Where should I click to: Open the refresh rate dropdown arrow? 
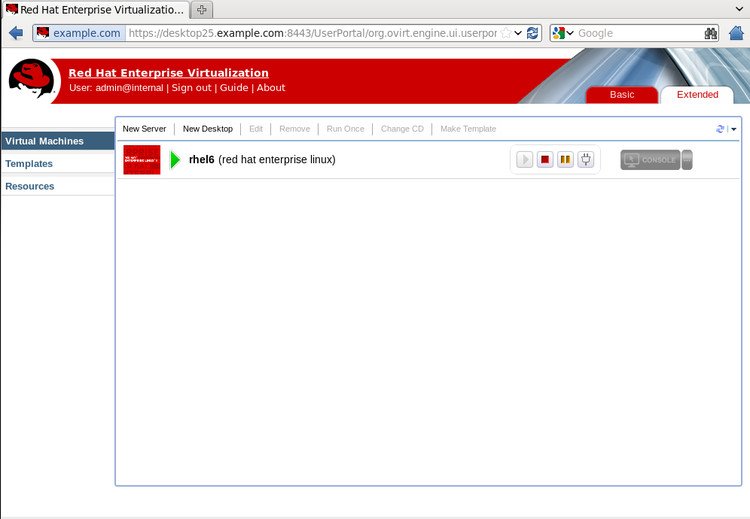coord(734,129)
